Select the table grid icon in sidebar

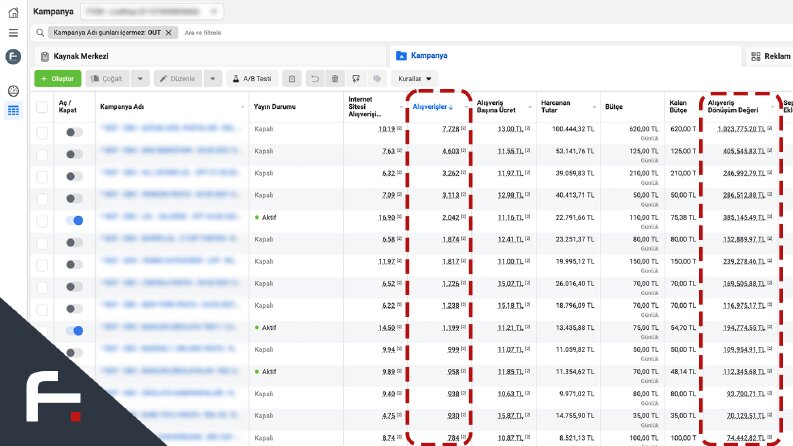14,110
